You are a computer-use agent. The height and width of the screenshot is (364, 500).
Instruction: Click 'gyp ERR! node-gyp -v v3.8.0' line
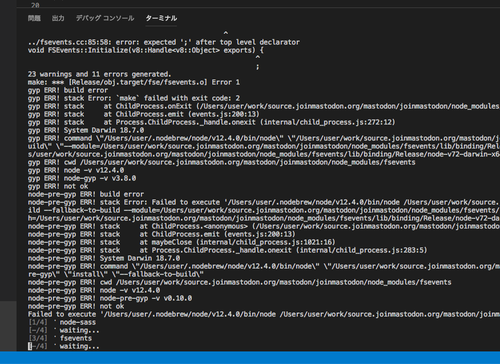(x=82, y=178)
